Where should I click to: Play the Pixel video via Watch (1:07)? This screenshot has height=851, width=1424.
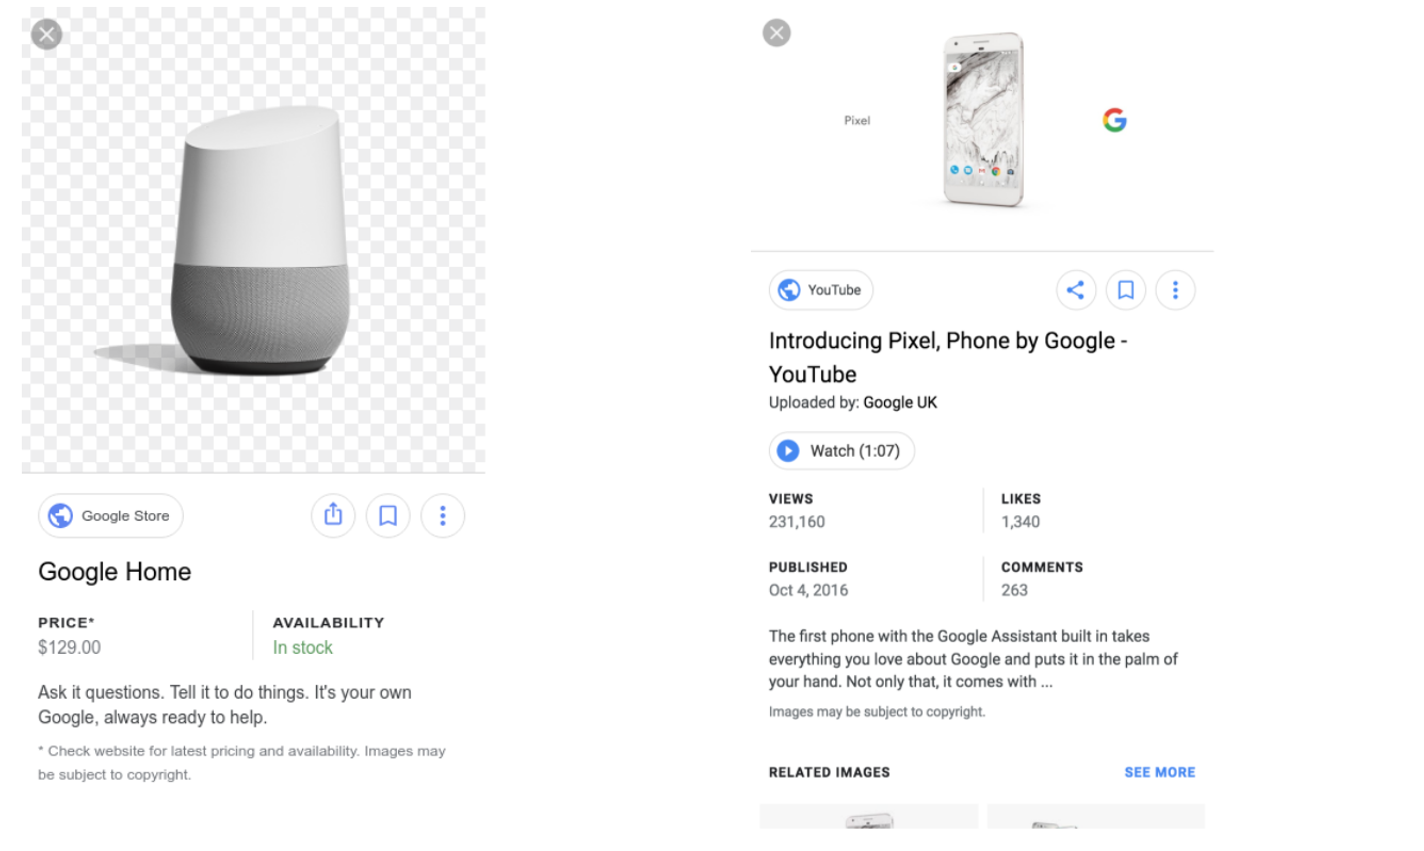(x=841, y=450)
